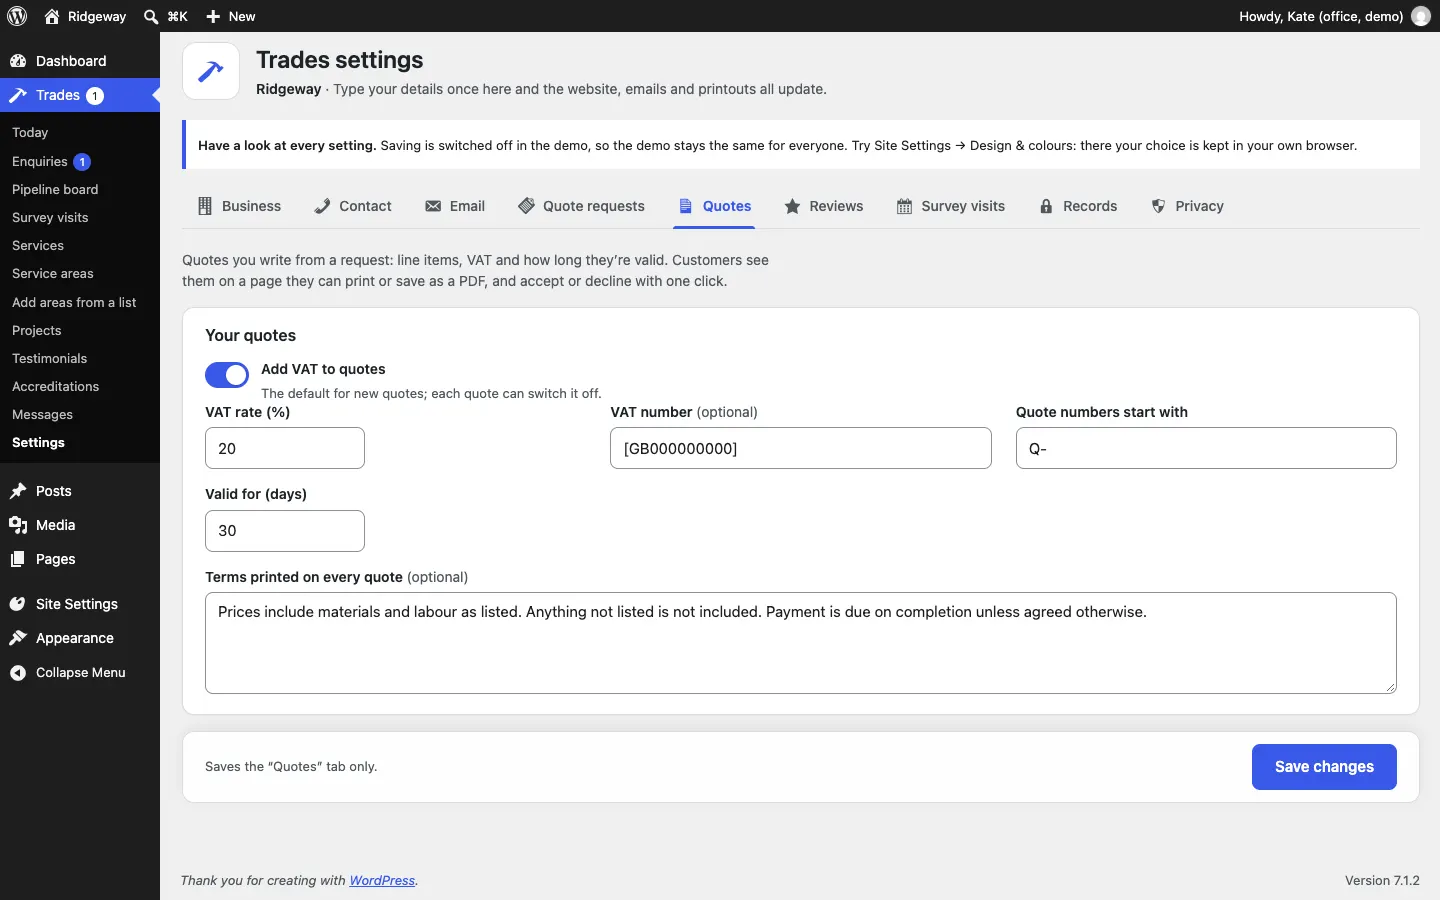Click the Collapse Menu label
This screenshot has height=900, width=1440.
[x=81, y=673]
